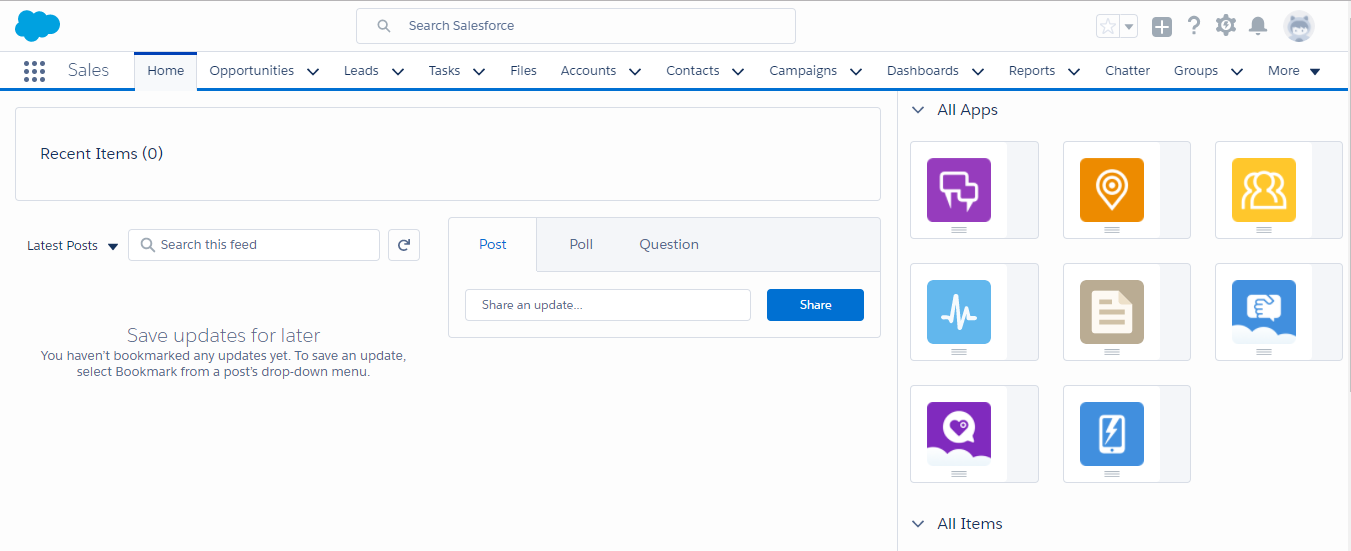Open the purple Chatter speech bubbles app
The width and height of the screenshot is (1351, 551).
coord(959,190)
